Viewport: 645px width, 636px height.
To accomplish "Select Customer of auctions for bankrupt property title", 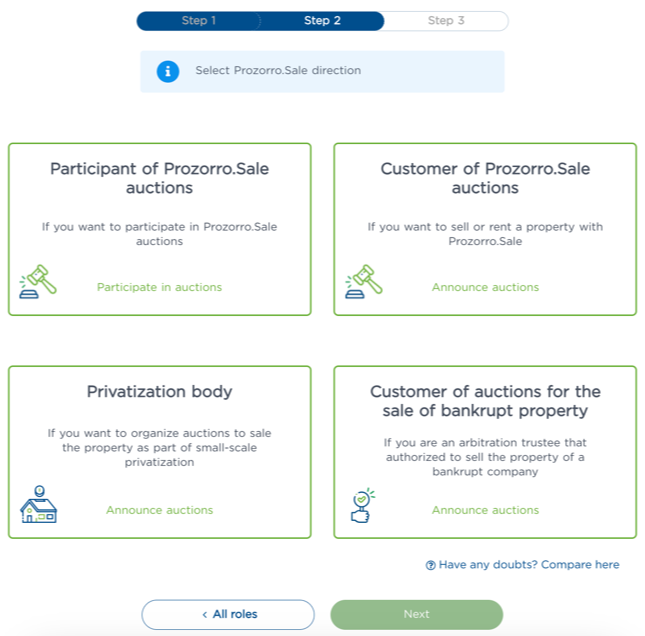I will pos(485,401).
